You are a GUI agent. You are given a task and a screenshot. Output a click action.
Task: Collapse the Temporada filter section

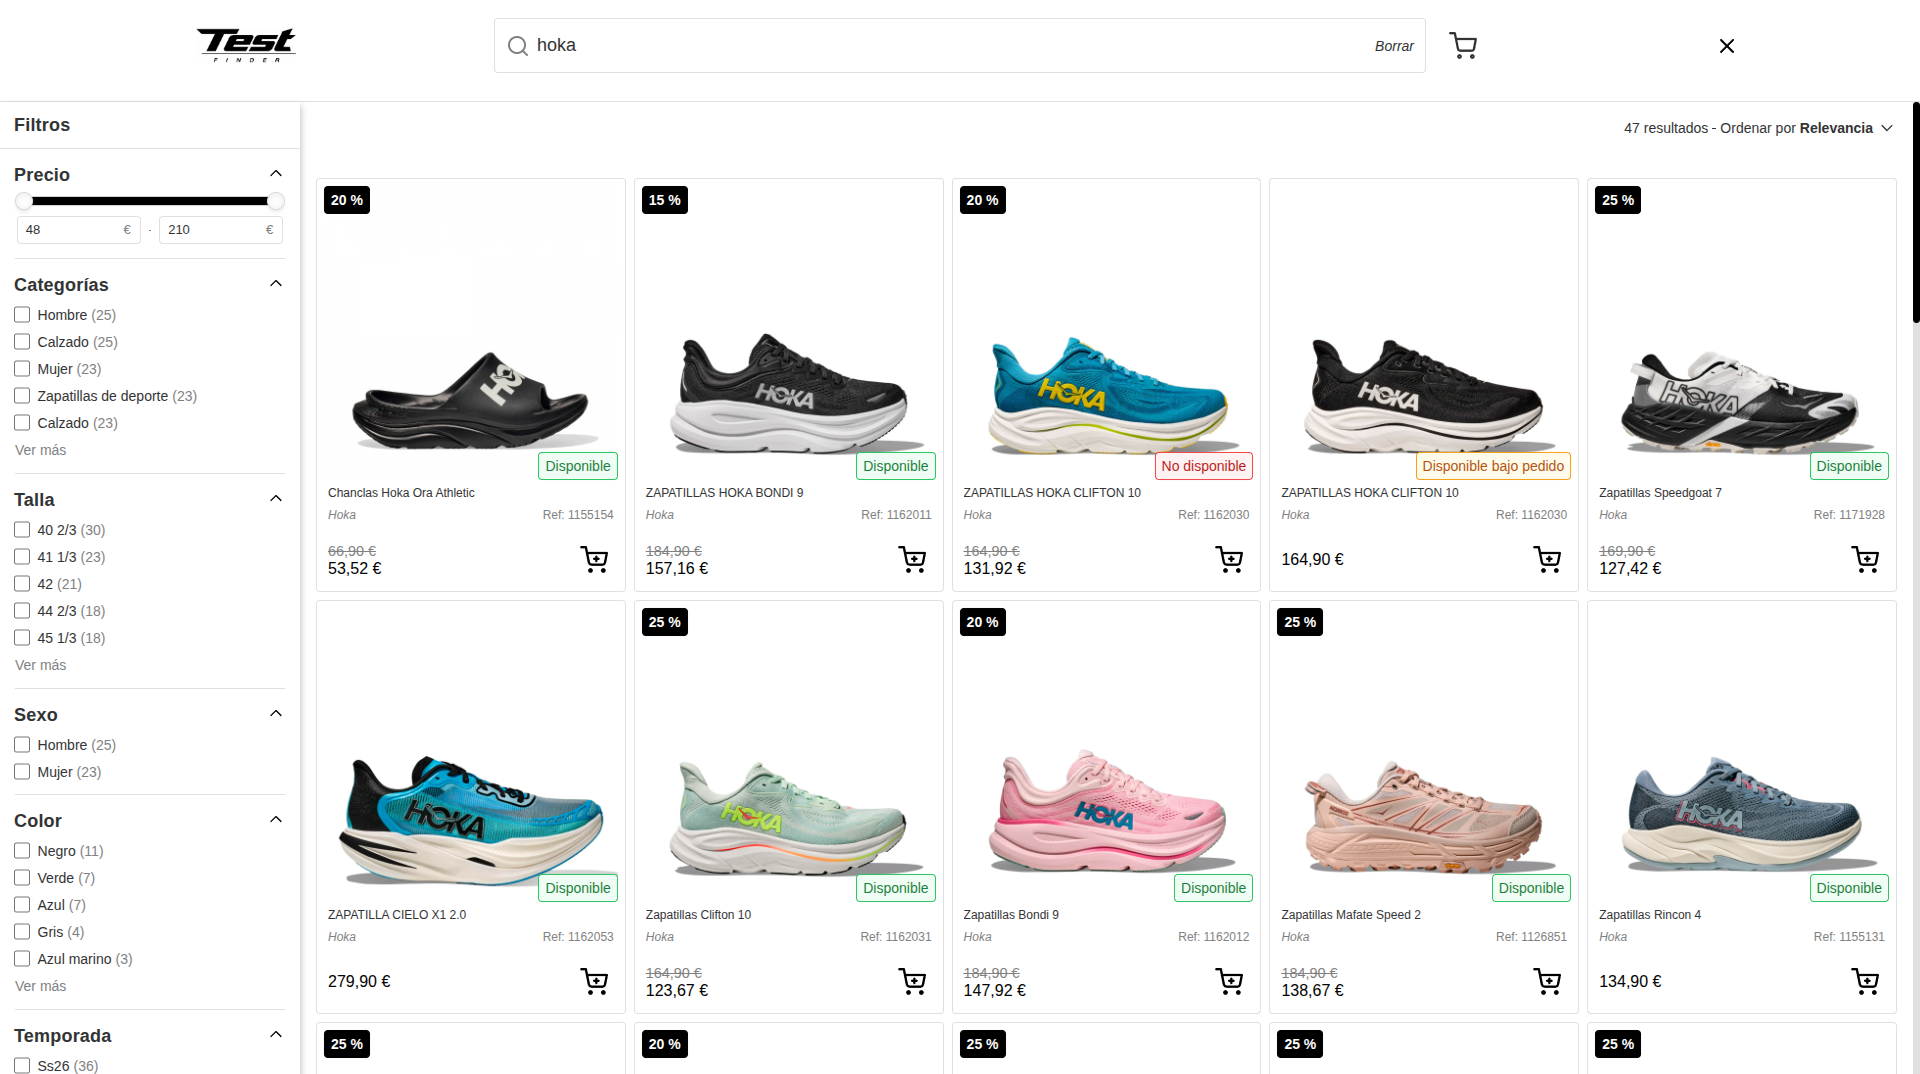276,1035
